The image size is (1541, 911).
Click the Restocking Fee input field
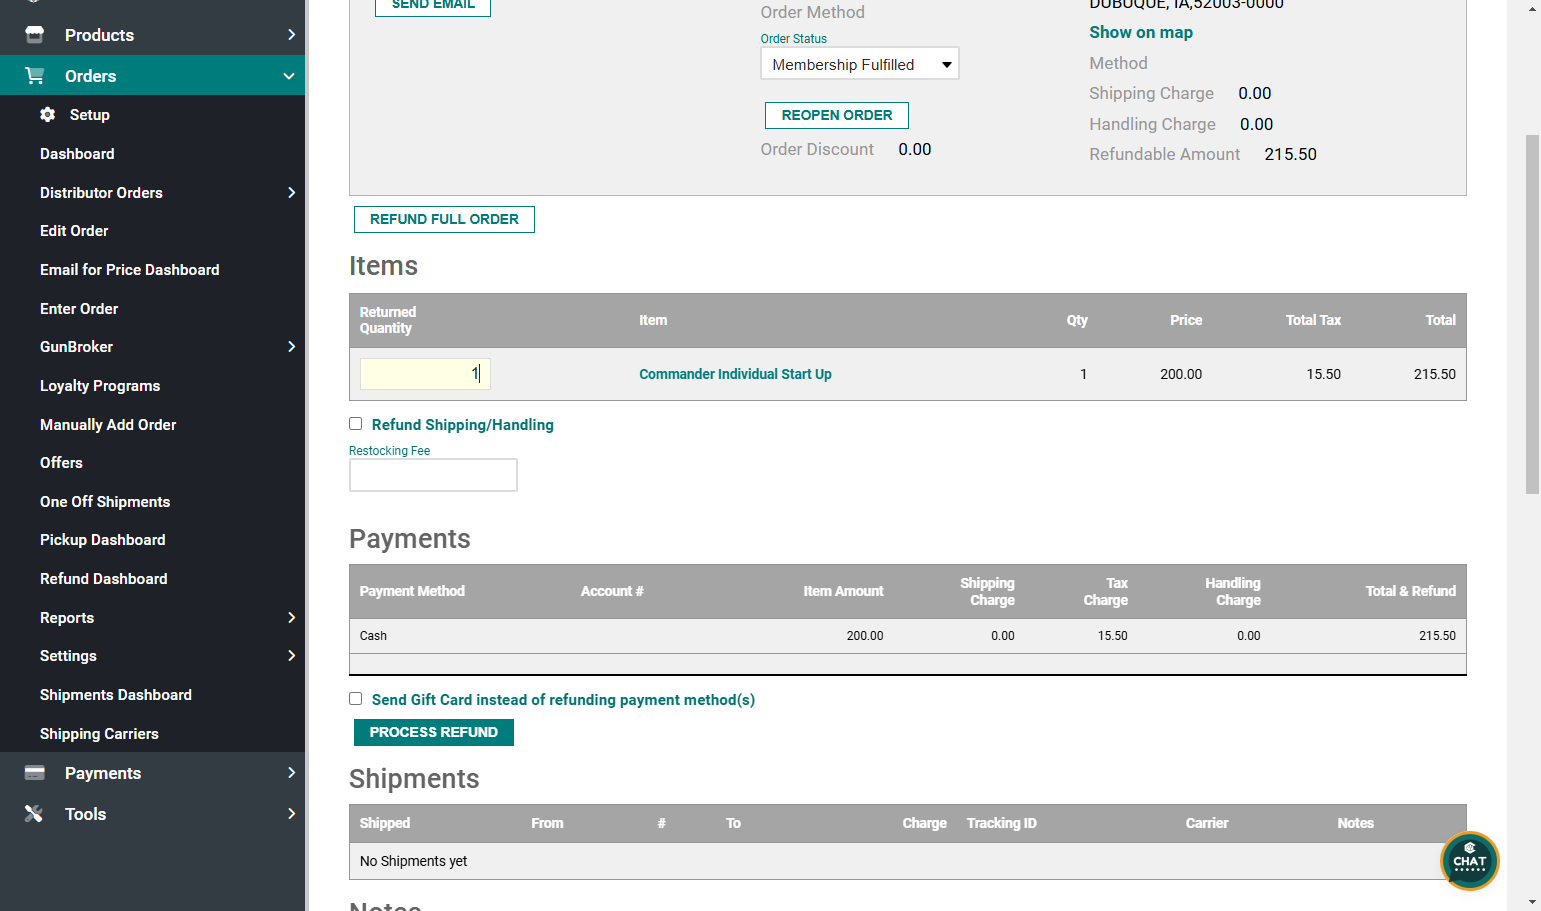(433, 475)
